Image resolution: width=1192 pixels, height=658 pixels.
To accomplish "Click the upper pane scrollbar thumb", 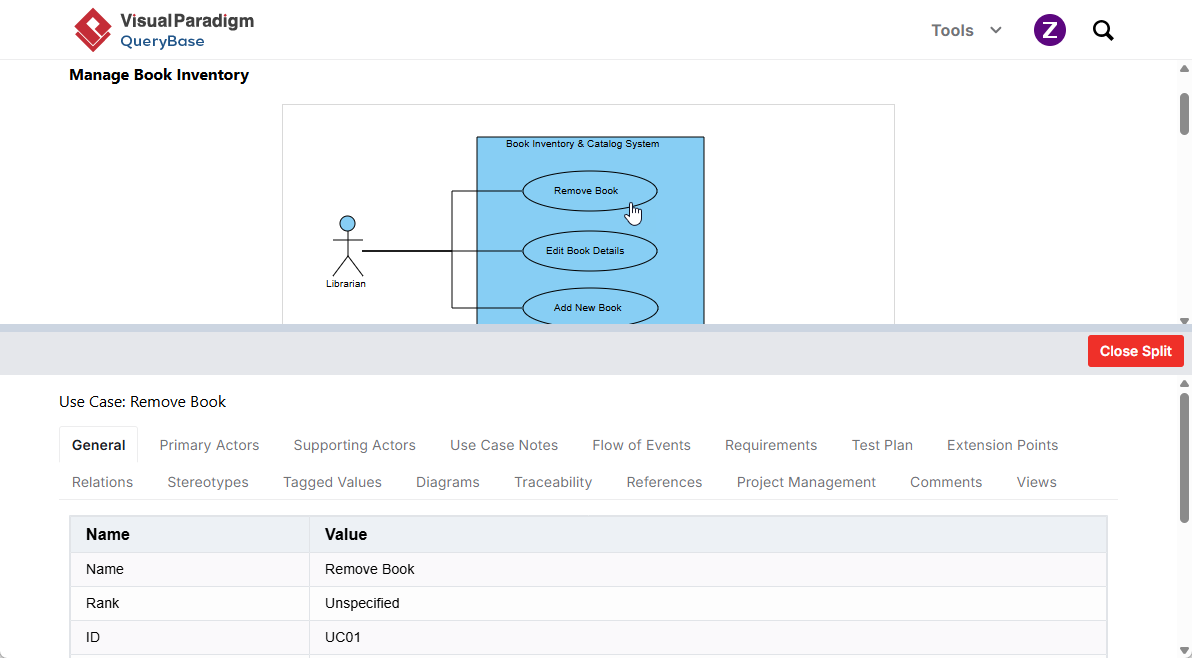I will click(1184, 114).
